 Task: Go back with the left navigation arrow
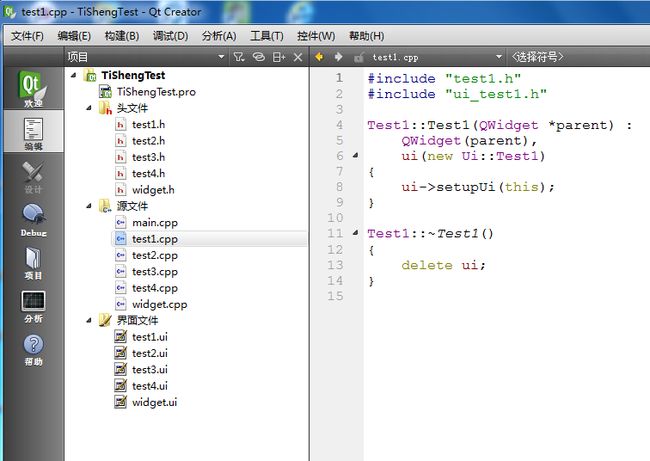(319, 57)
